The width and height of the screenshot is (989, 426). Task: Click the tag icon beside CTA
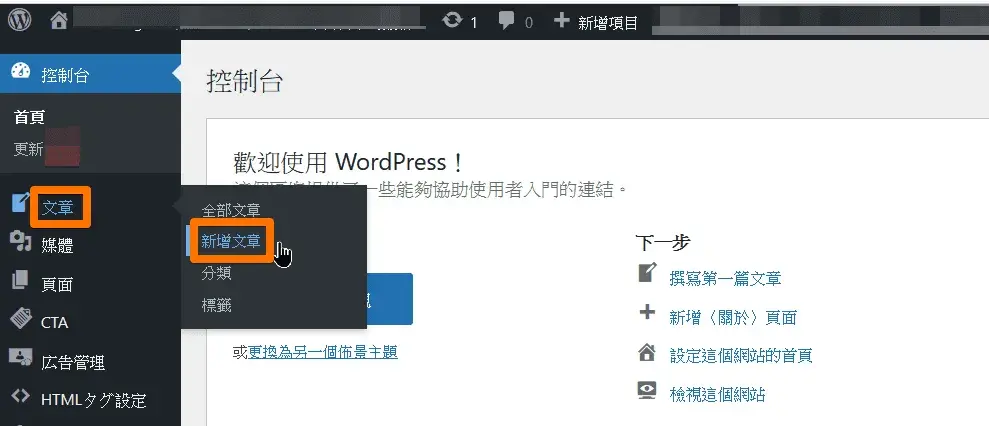[21, 318]
